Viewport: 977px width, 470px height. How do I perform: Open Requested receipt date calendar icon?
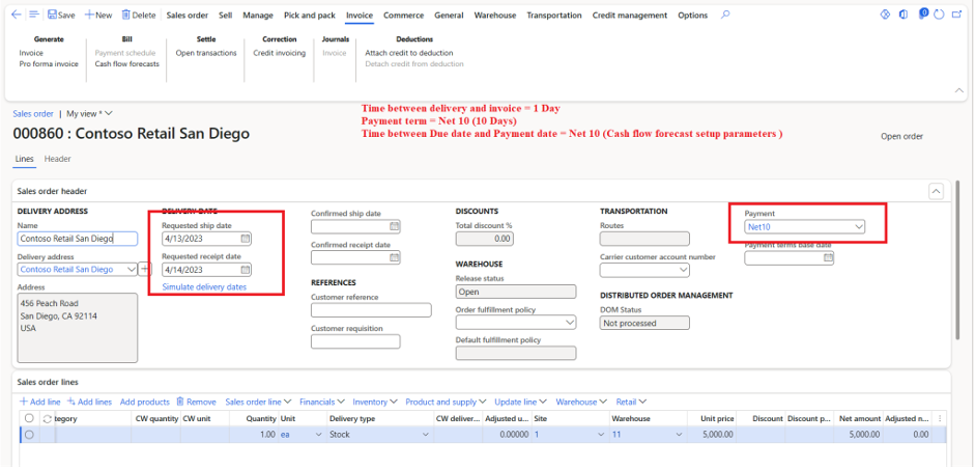(x=245, y=270)
